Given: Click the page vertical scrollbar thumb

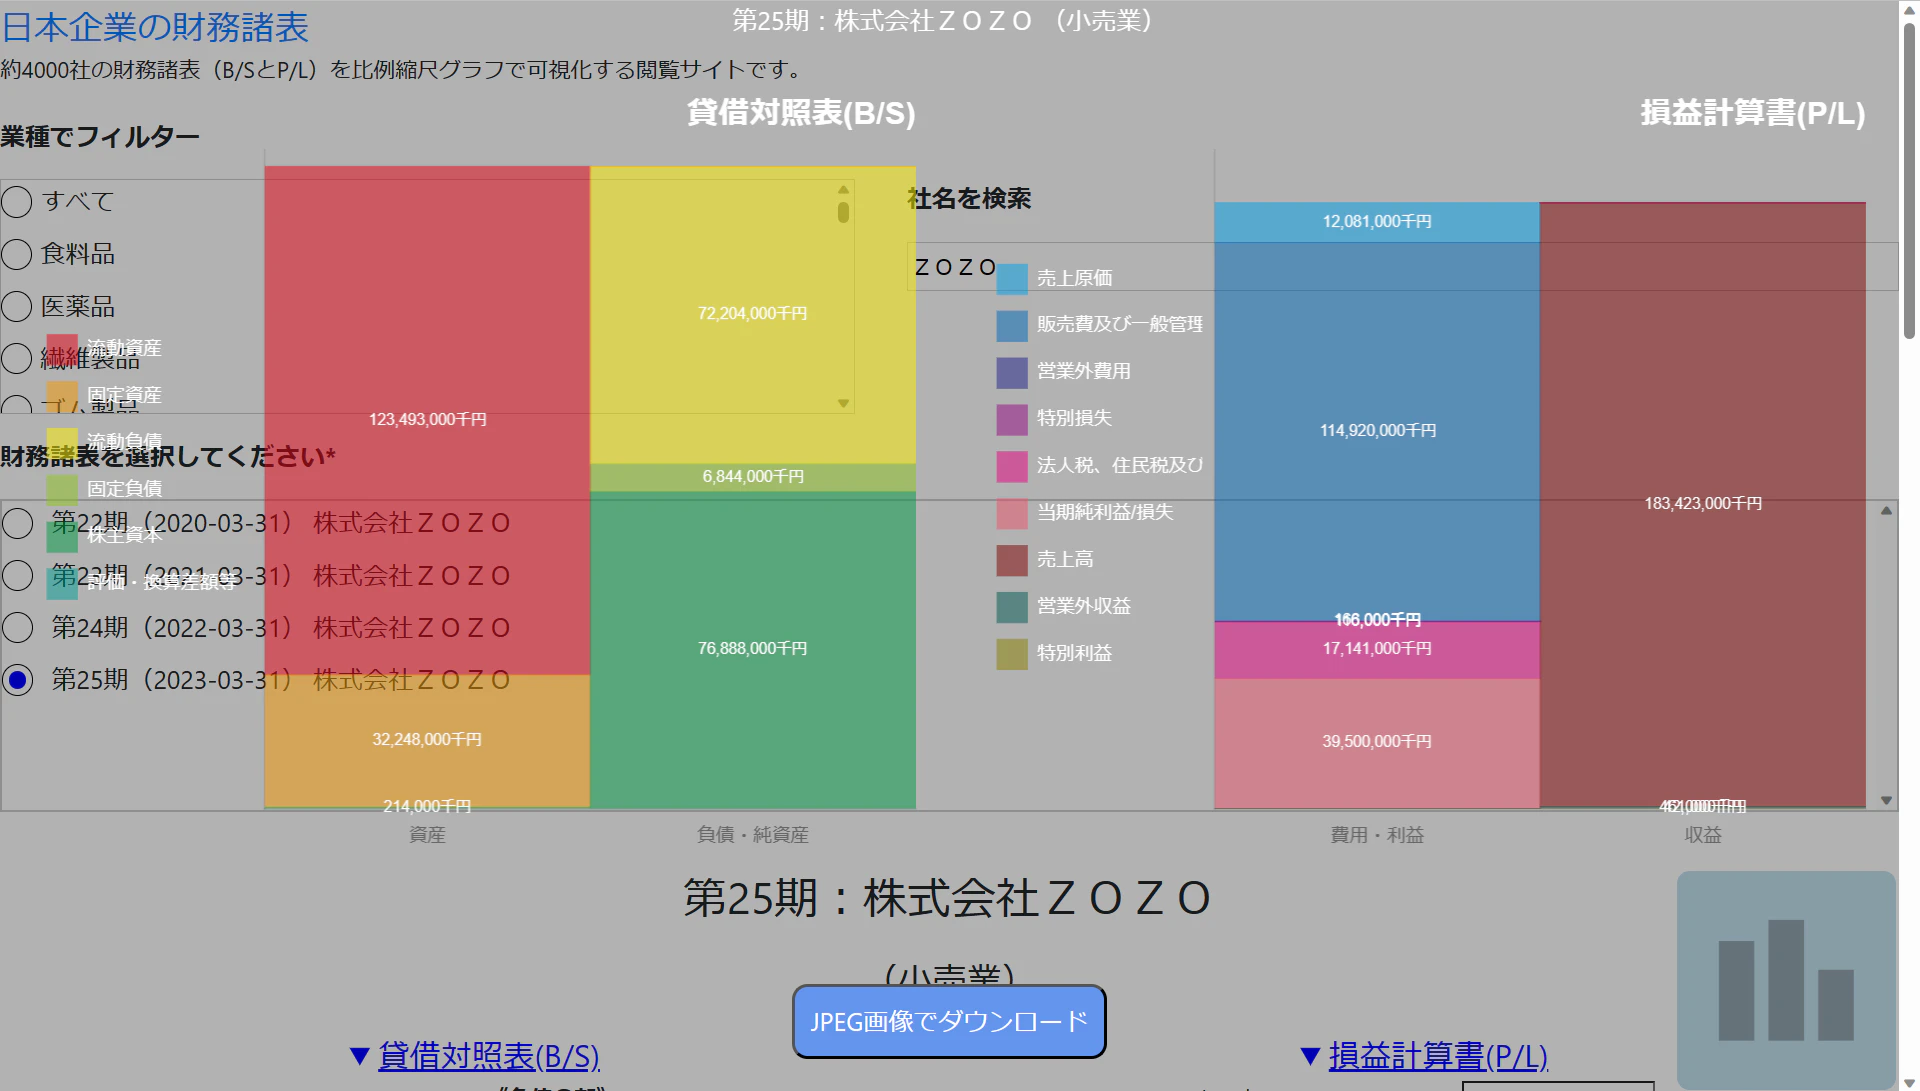Looking at the screenshot, I should (x=1909, y=180).
